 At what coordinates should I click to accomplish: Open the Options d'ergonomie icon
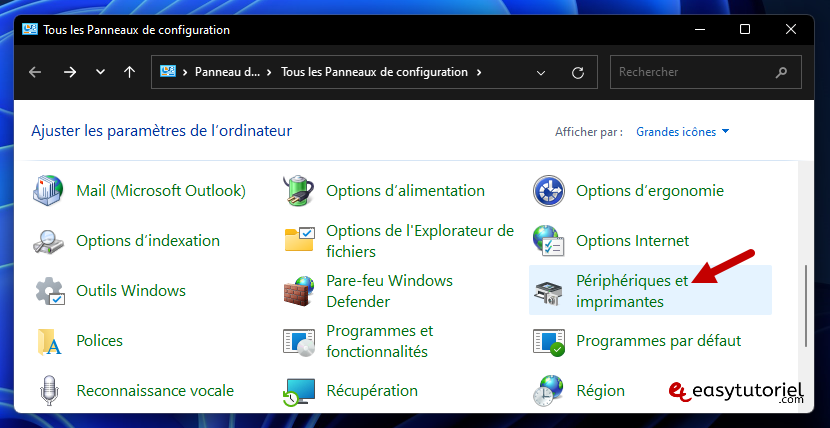pos(548,190)
